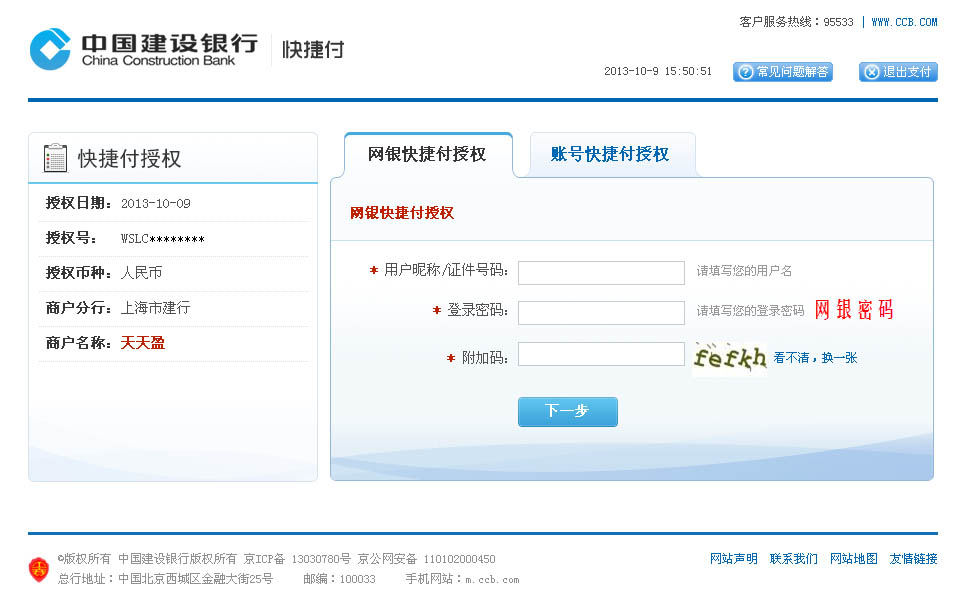Click the postal code 100033
The height and width of the screenshot is (613, 965).
[358, 579]
